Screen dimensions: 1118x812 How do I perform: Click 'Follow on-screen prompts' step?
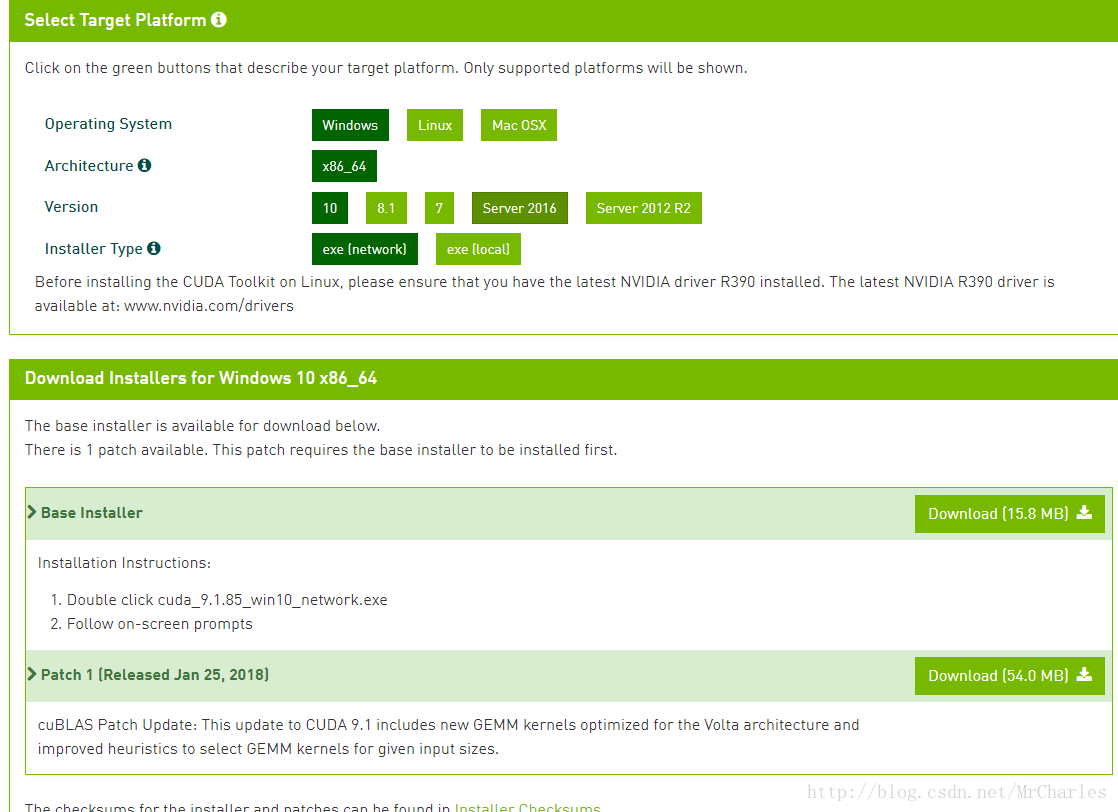tap(160, 624)
